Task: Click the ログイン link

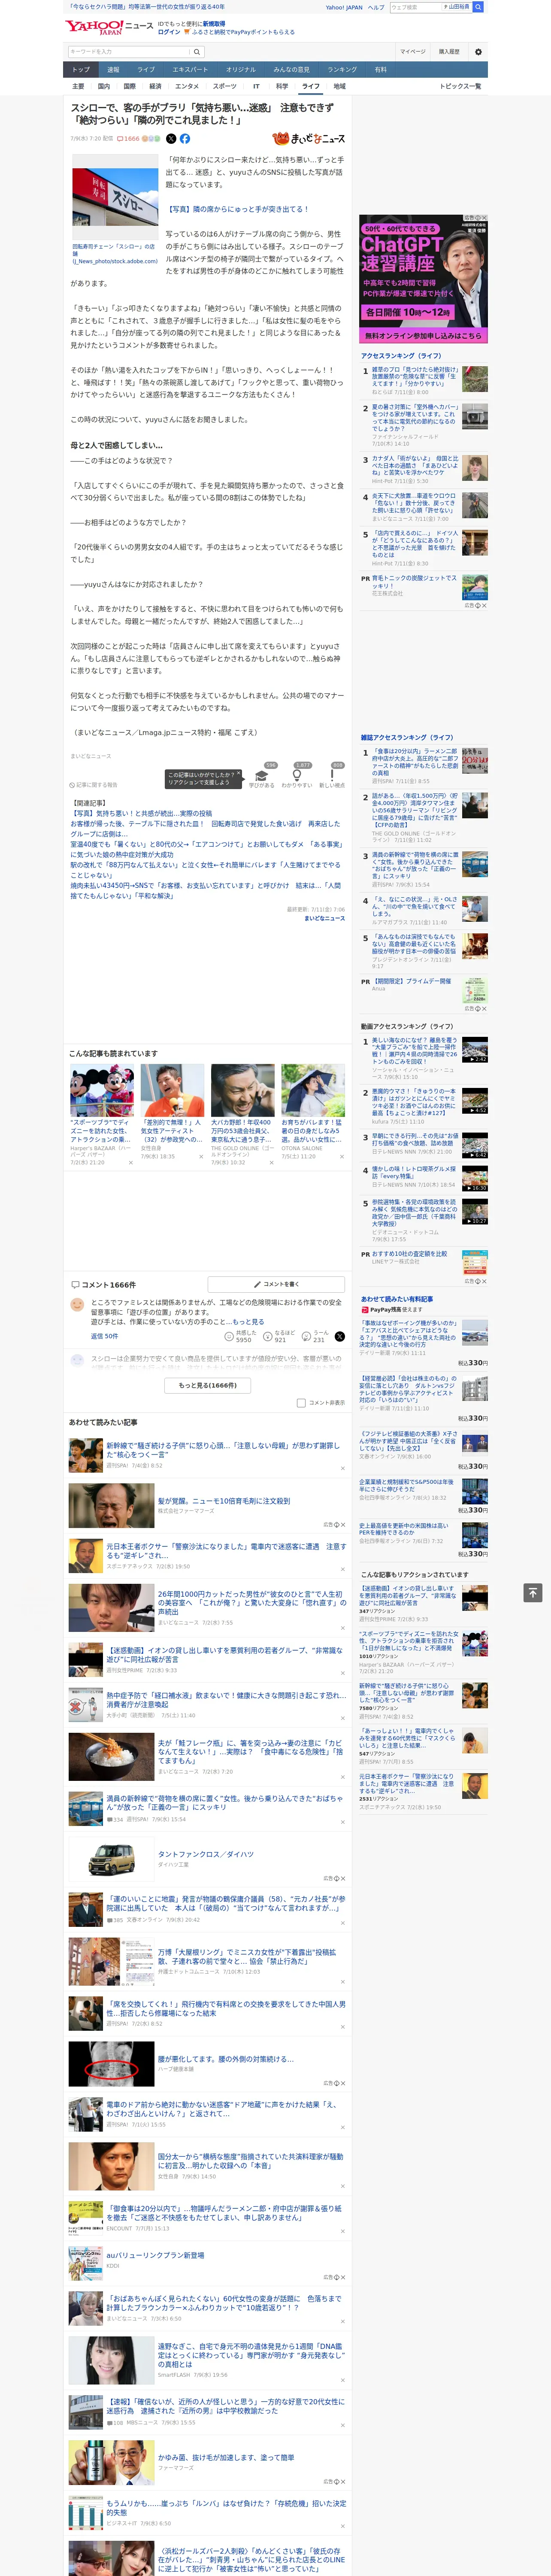Action: 169,32
